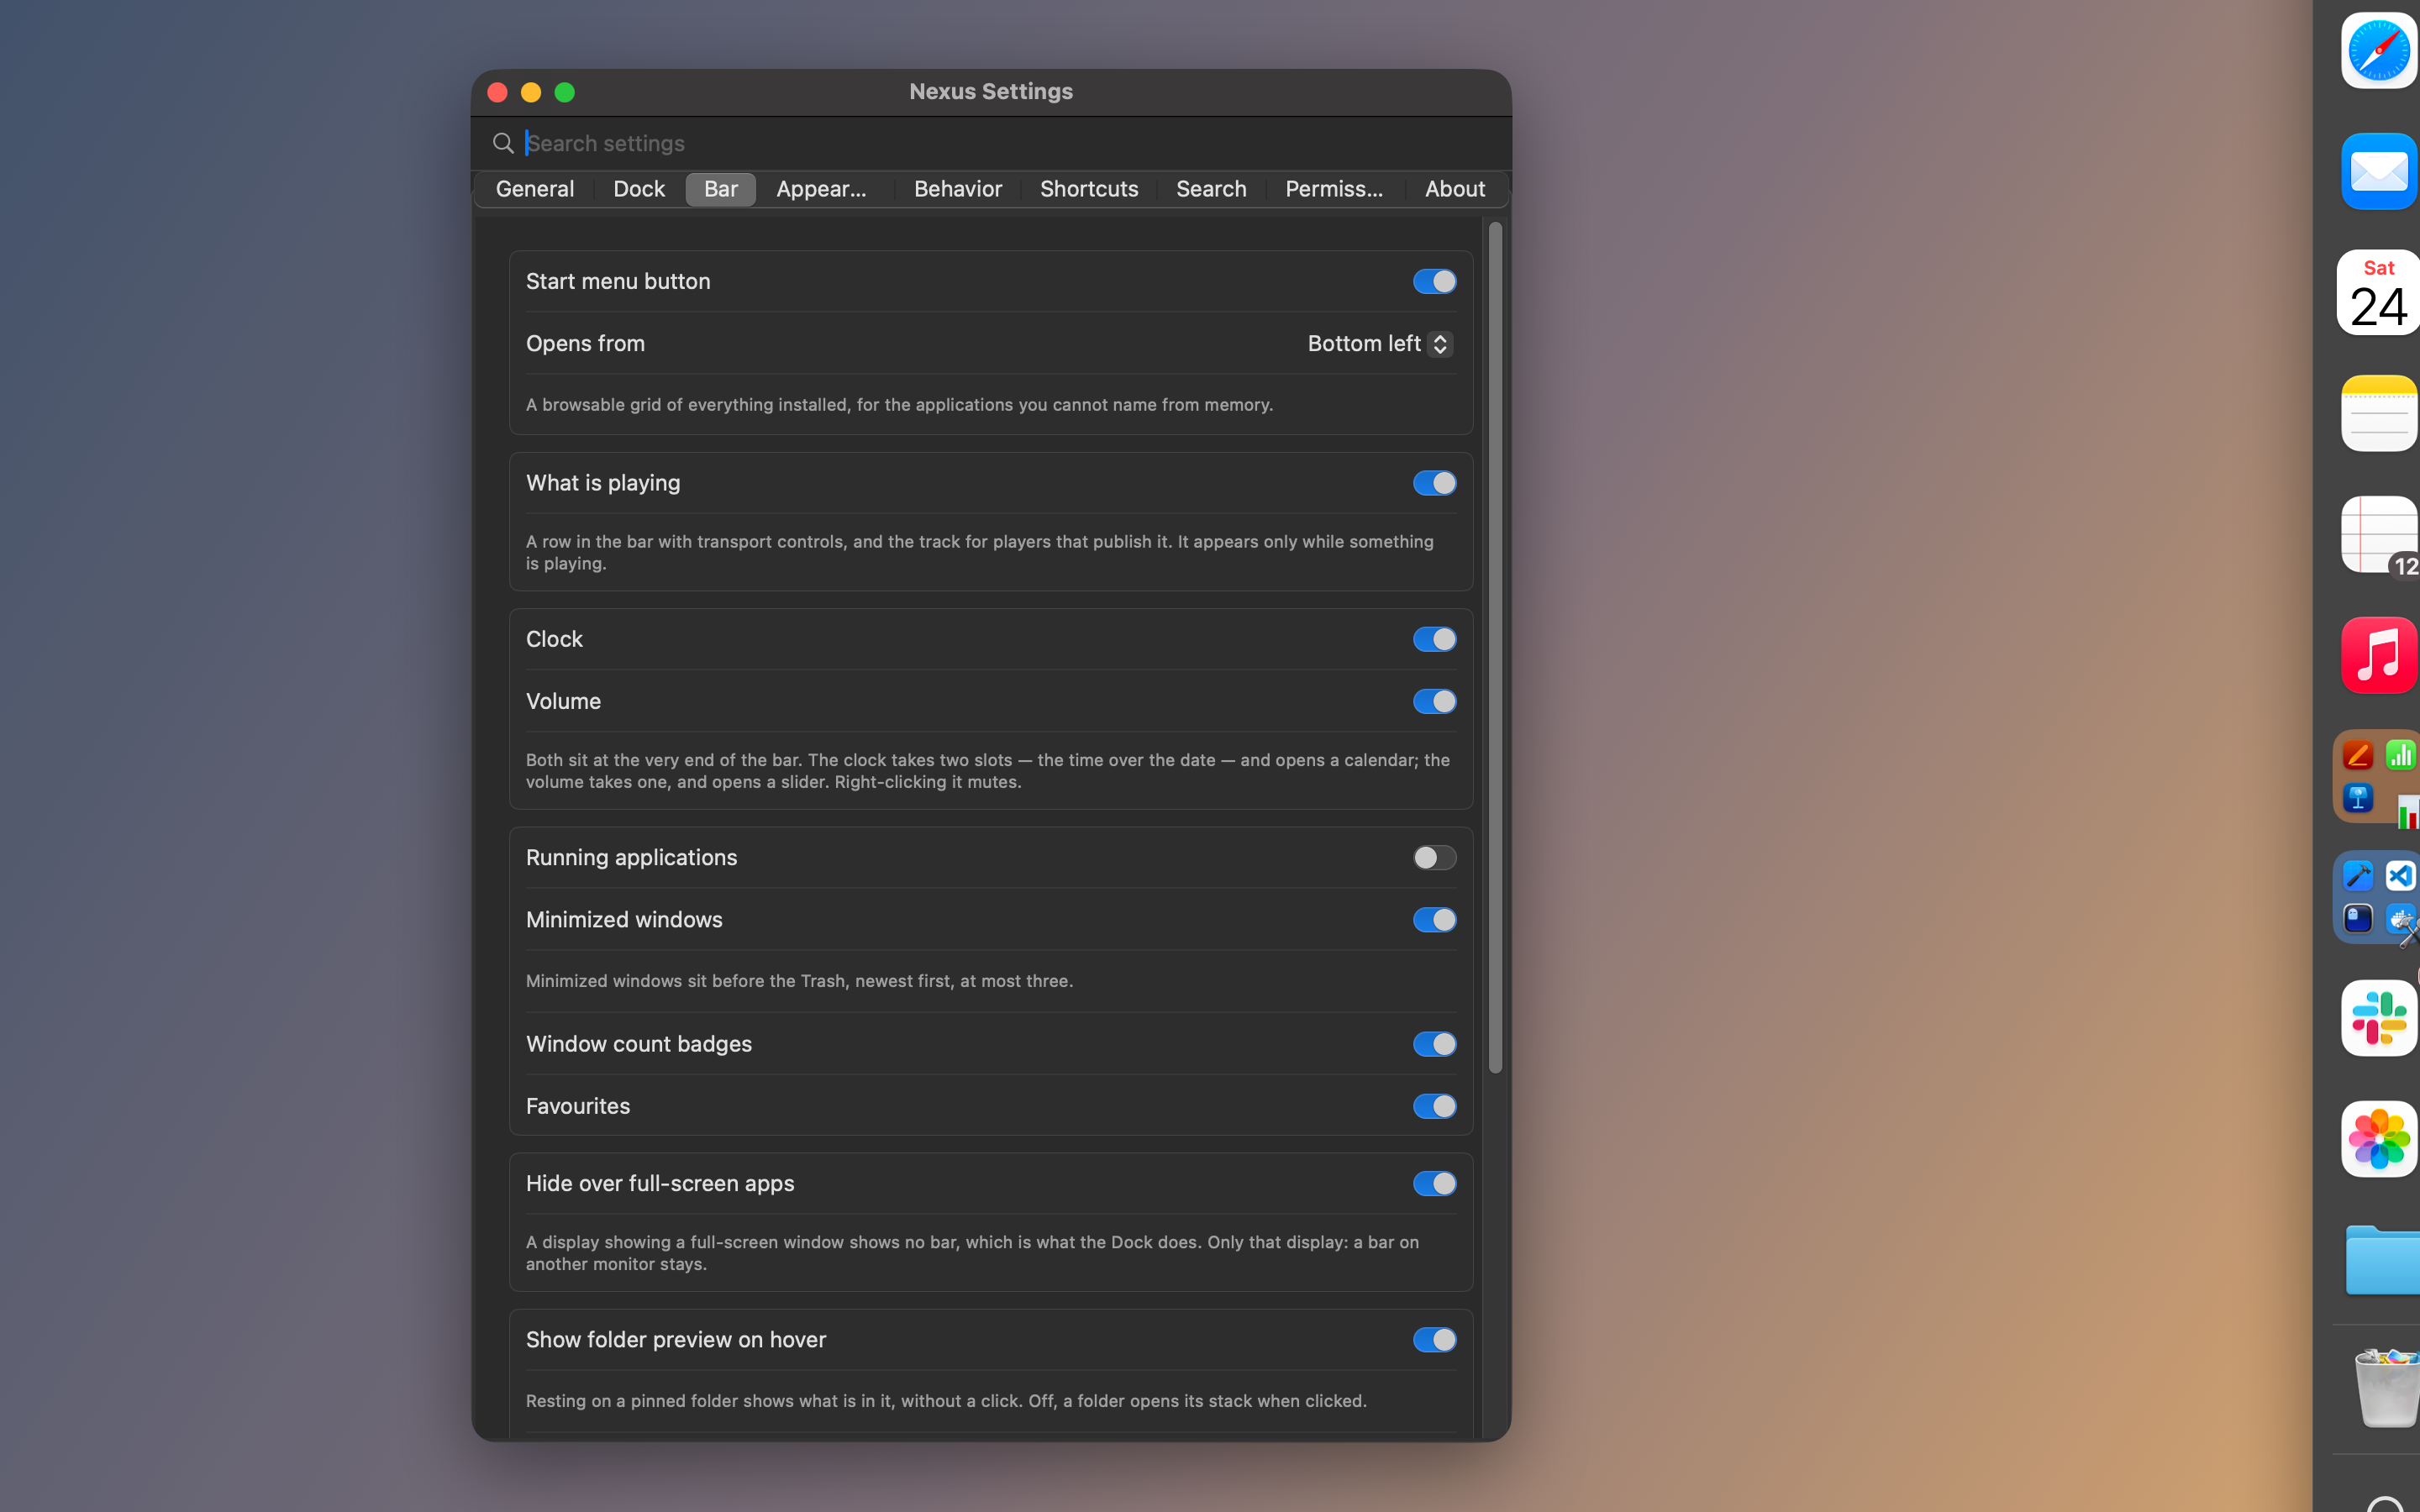This screenshot has height=1512, width=2420.
Task: Switch to the Dock tab
Action: 639,189
